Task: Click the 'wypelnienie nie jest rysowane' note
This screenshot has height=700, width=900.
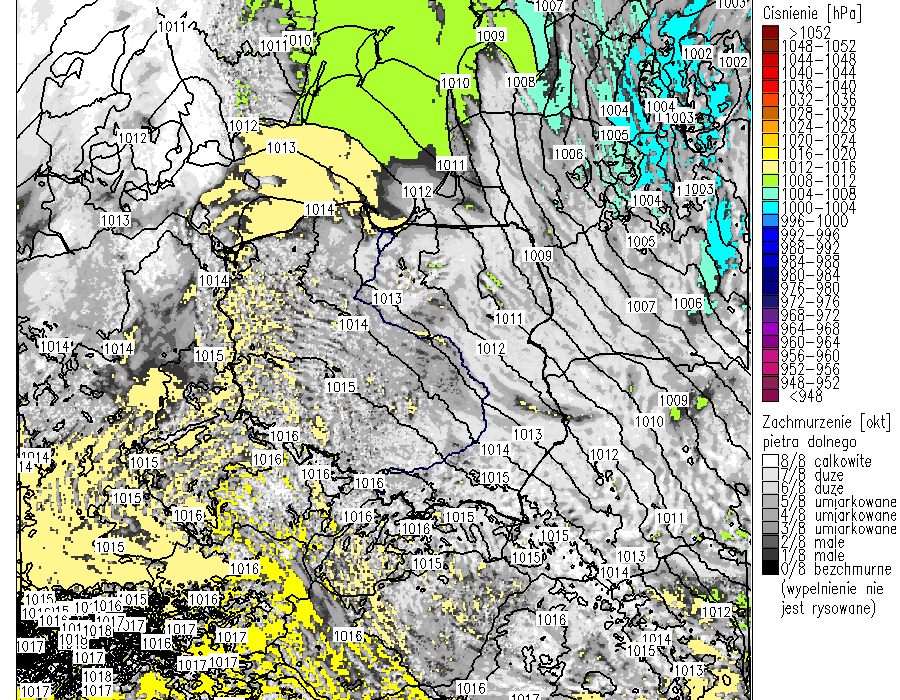Action: click(825, 598)
